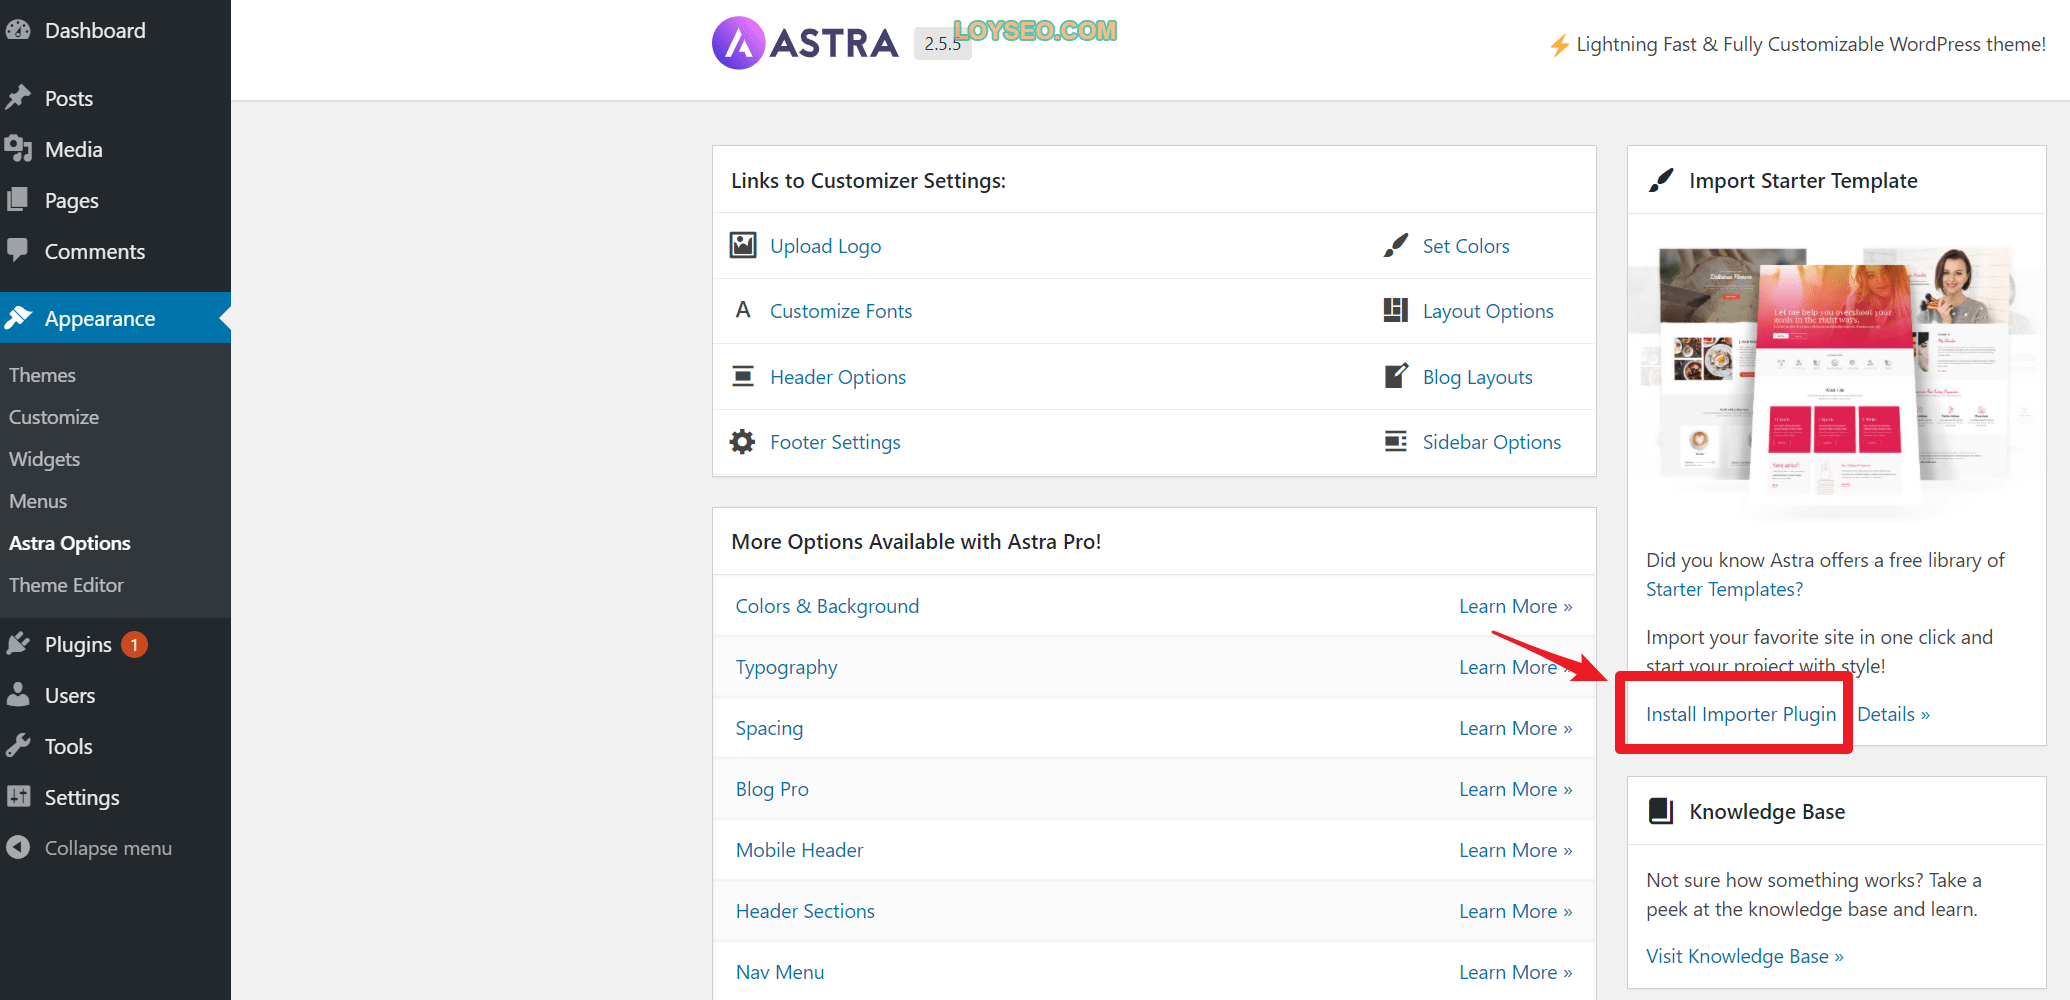The image size is (2070, 1000).
Task: Click the Customize Fonts letter-A icon
Action: [x=743, y=310]
